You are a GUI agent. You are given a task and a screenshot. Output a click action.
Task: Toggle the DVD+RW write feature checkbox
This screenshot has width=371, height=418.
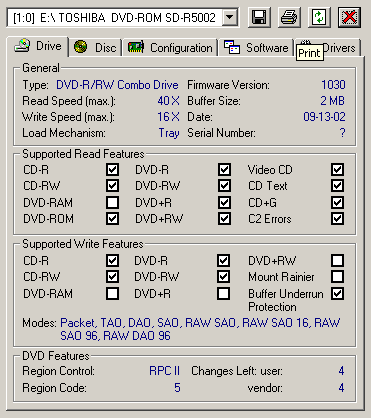[337, 260]
